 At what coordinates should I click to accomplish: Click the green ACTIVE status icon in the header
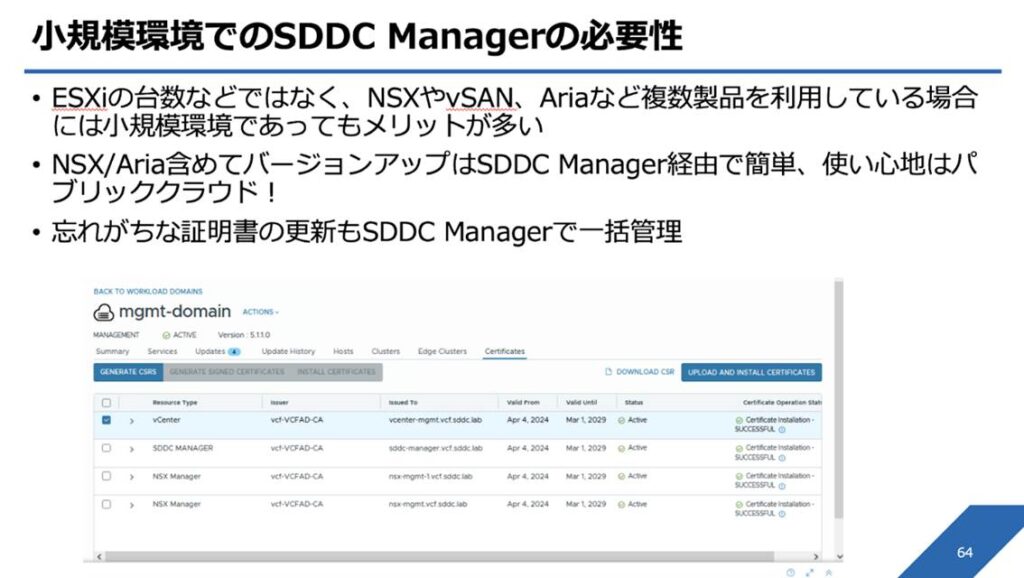tap(166, 335)
